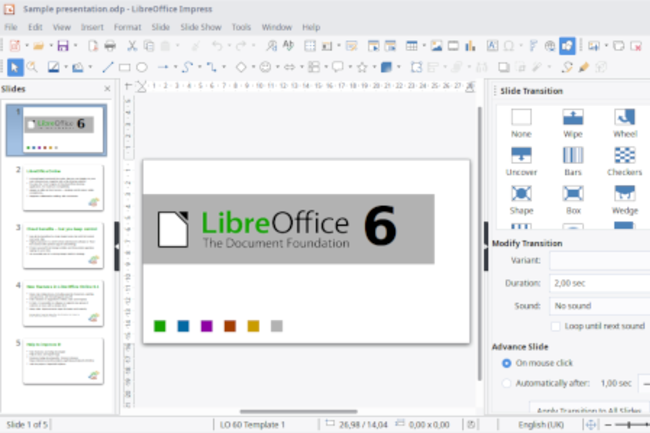Expand Curves and Polygons dropdown arrow
Viewport: 650px width, 433px height.
pyautogui.click(x=199, y=67)
